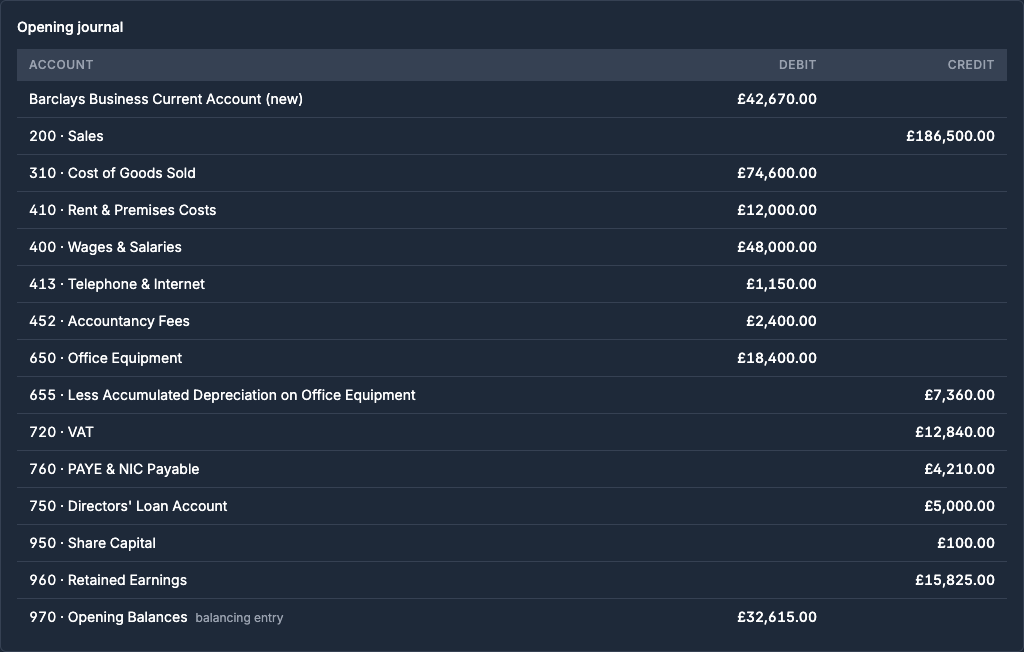Click the balancing entry note
This screenshot has width=1024, height=652.
[x=239, y=618]
